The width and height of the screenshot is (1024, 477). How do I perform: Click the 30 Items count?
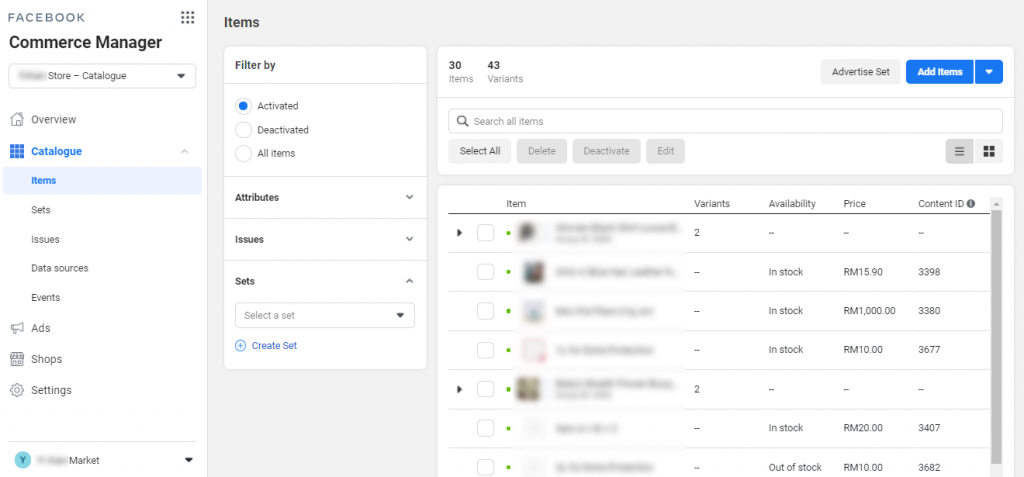point(461,71)
